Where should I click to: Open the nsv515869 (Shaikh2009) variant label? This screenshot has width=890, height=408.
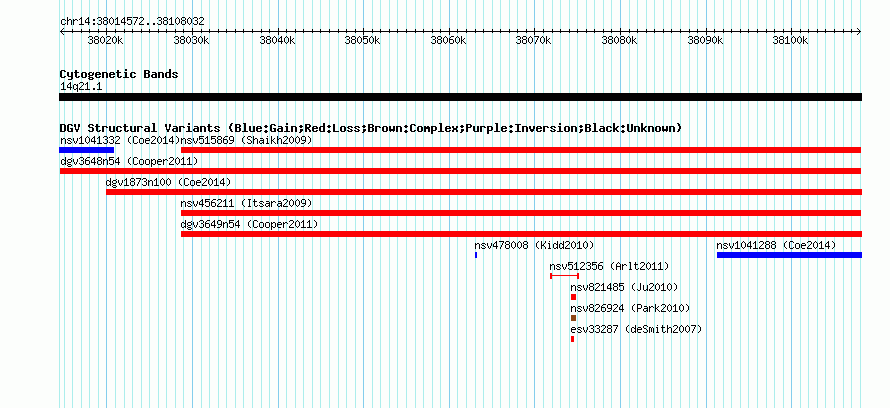pos(246,140)
